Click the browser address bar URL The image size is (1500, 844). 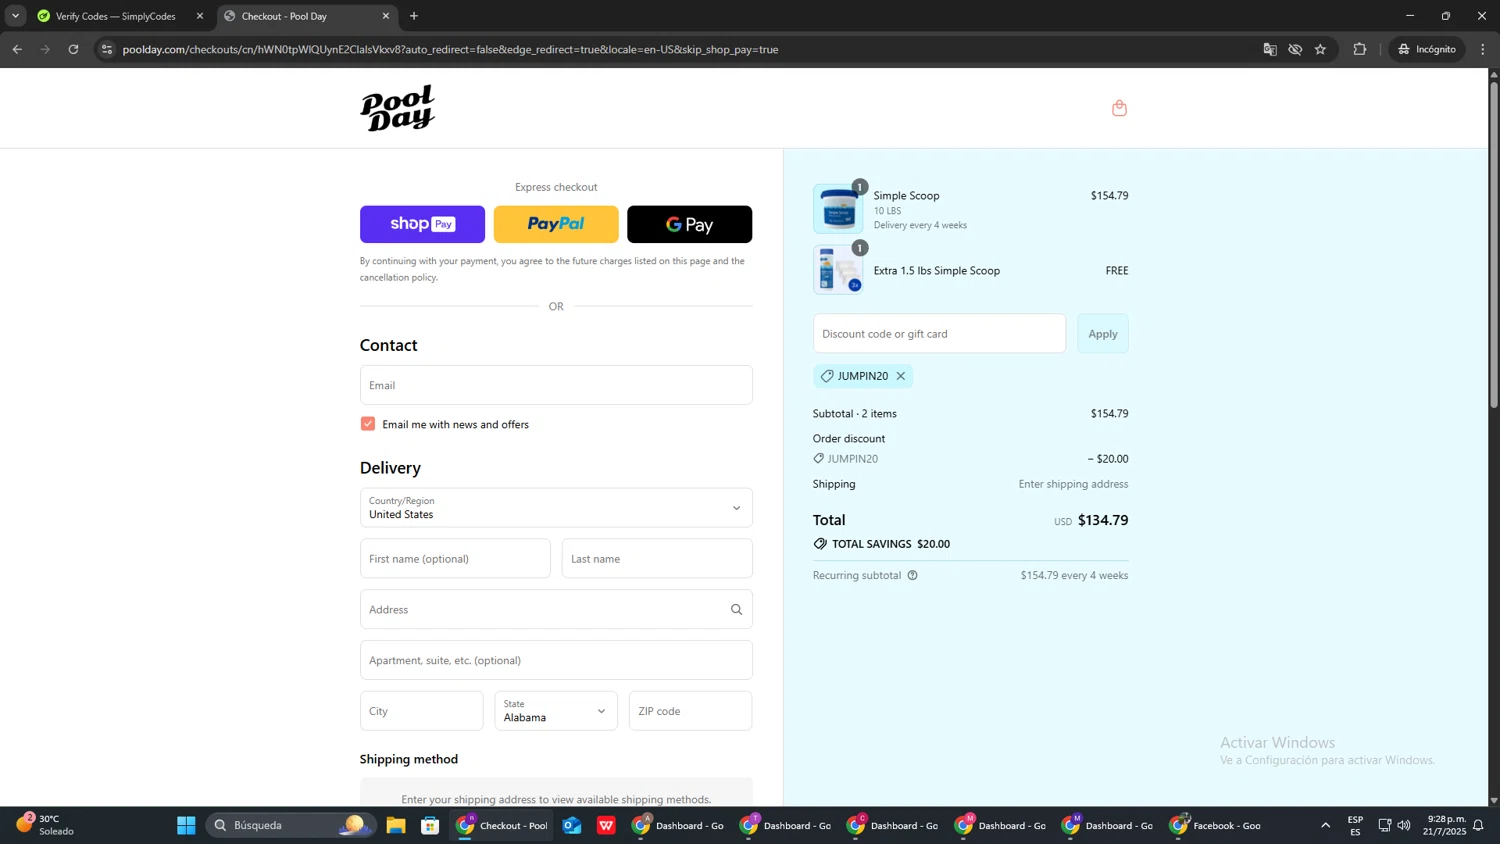(x=450, y=49)
